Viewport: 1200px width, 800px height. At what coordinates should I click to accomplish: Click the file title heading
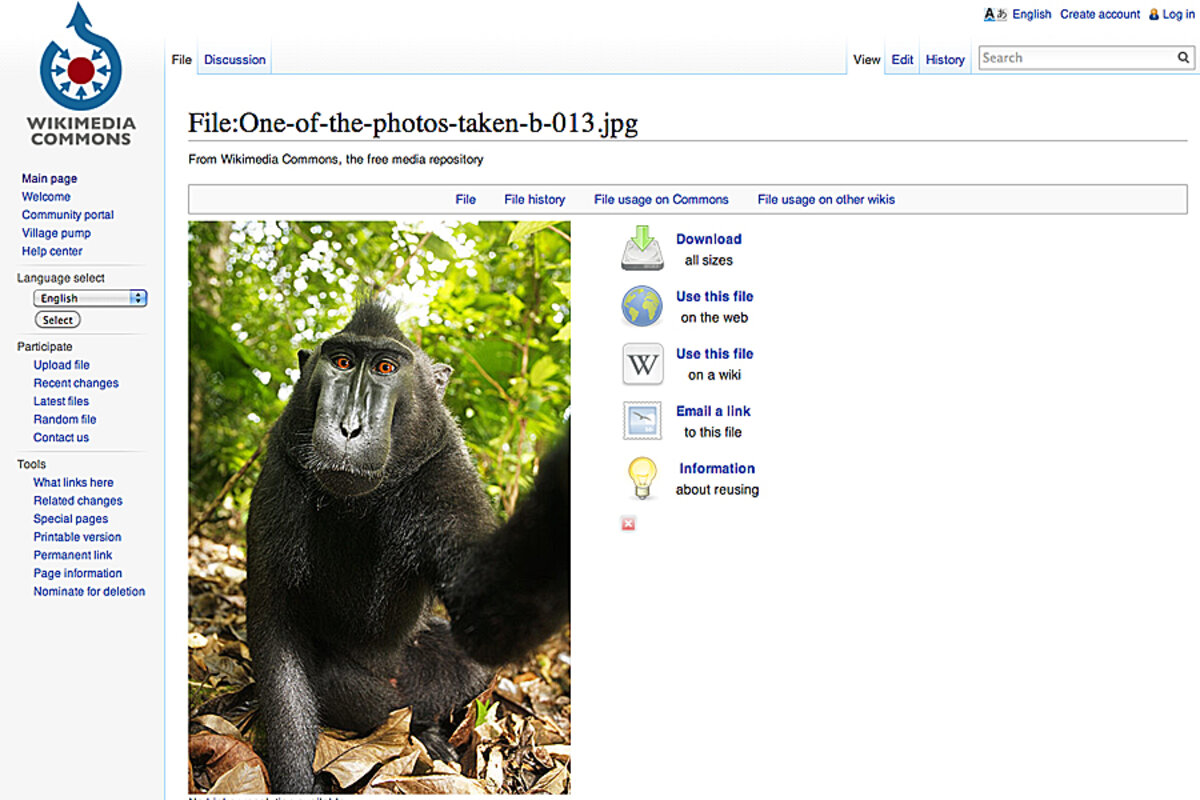(x=413, y=123)
